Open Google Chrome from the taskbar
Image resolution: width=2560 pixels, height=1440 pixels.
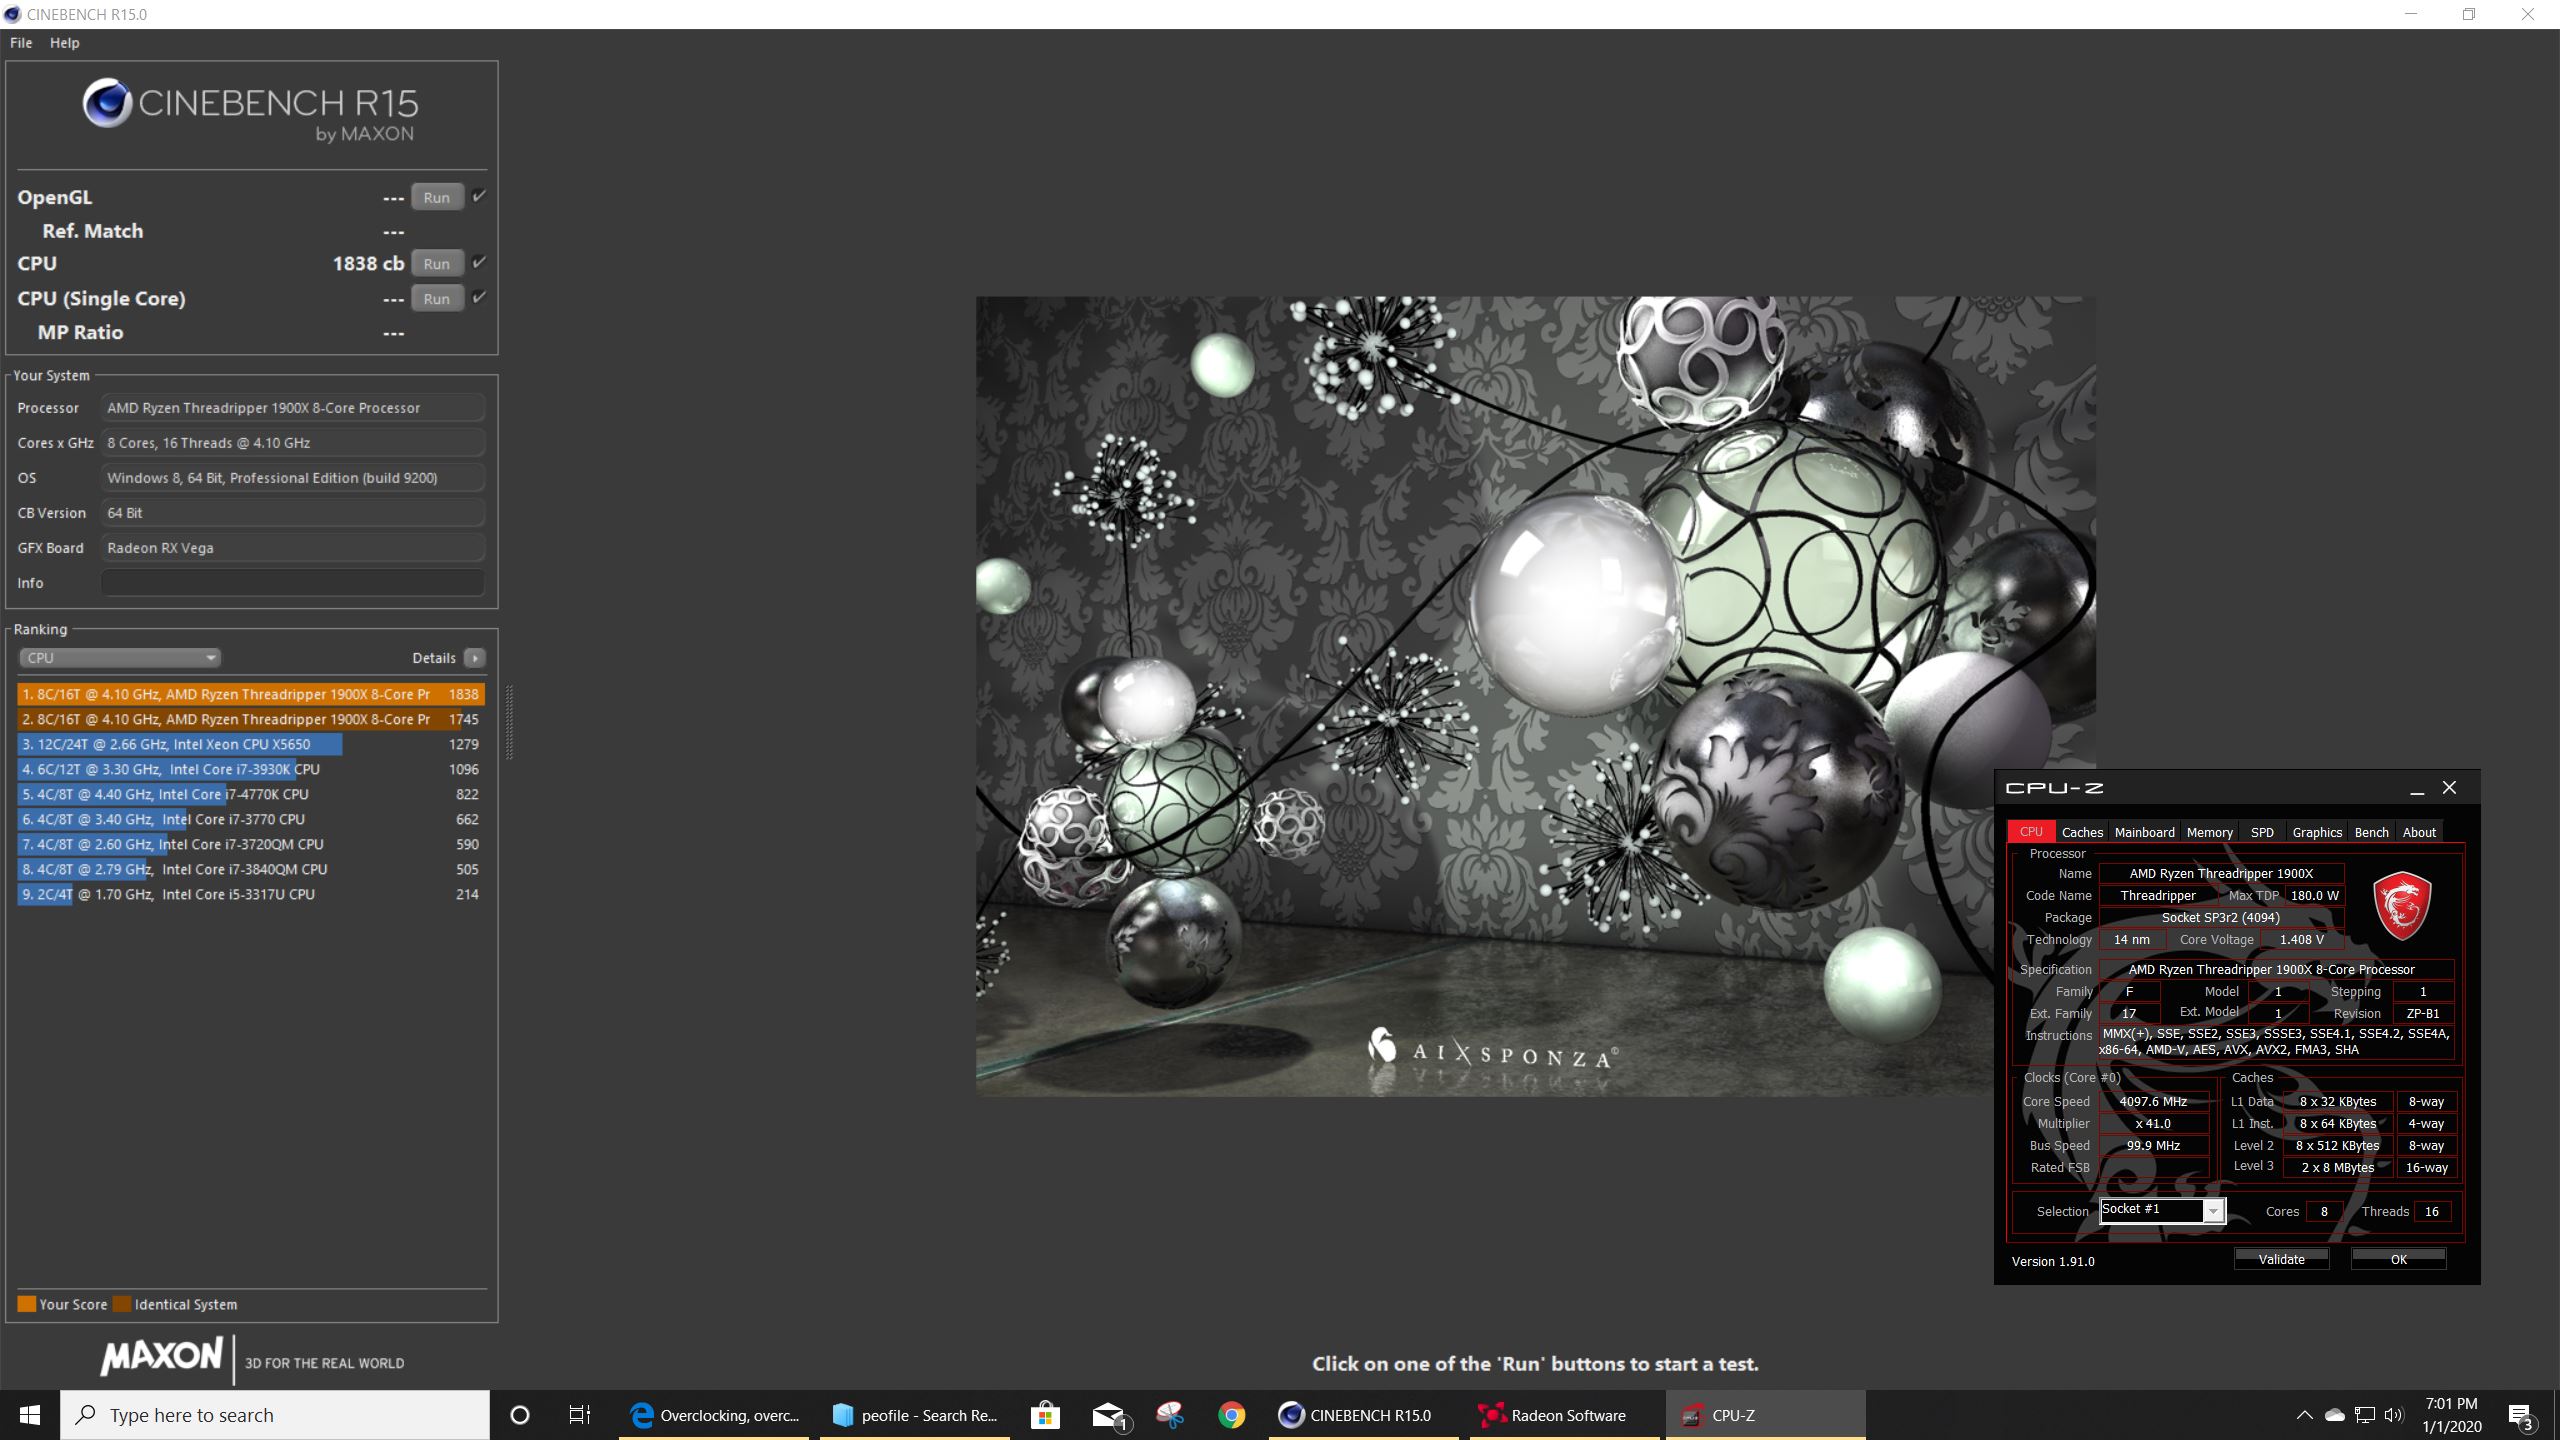(x=1232, y=1415)
